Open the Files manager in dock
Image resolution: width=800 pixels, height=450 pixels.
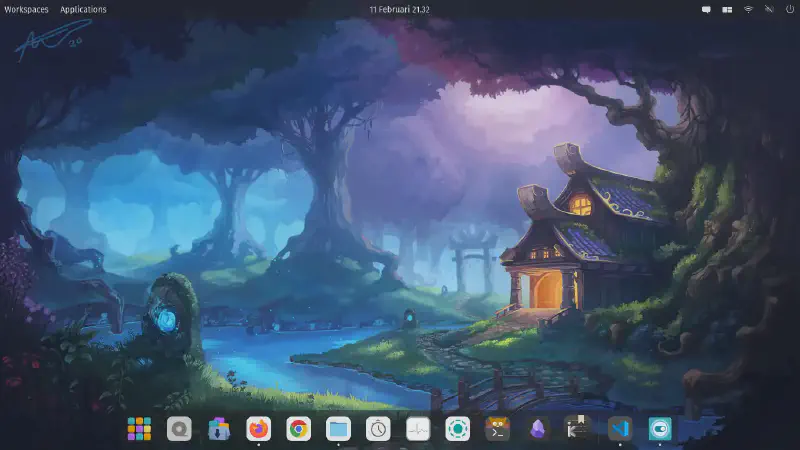(x=338, y=429)
